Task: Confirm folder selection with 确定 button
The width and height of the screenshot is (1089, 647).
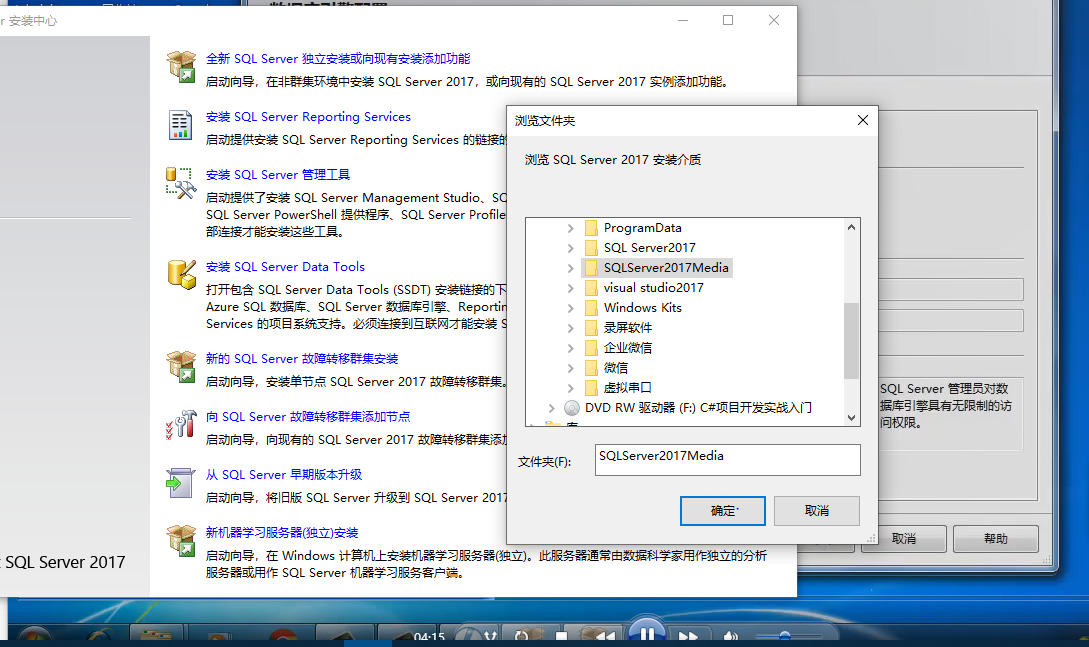Action: (723, 511)
